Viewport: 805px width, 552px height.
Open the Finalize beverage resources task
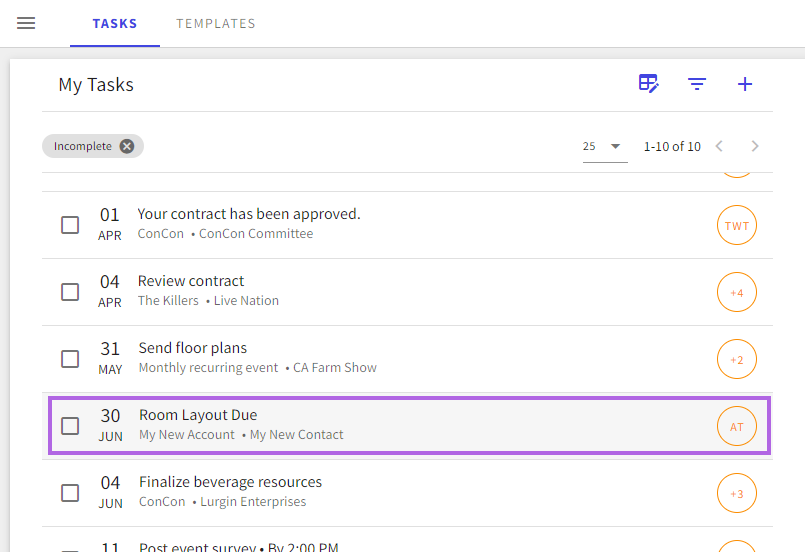click(x=230, y=482)
